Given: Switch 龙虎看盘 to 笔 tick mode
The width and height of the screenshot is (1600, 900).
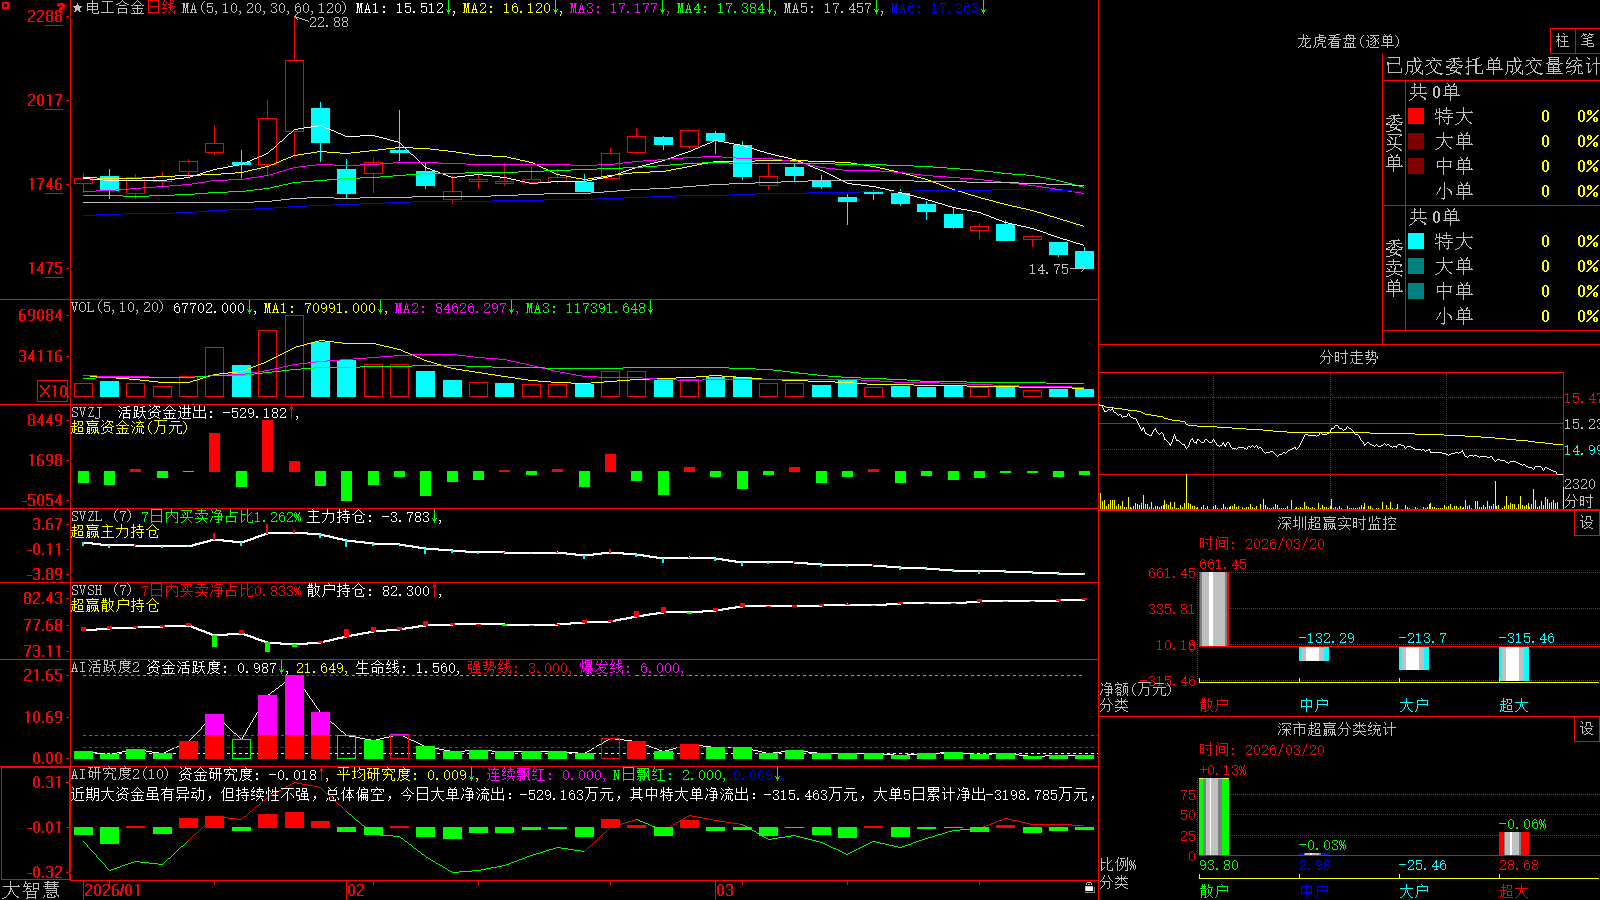Looking at the screenshot, I should pos(1587,40).
